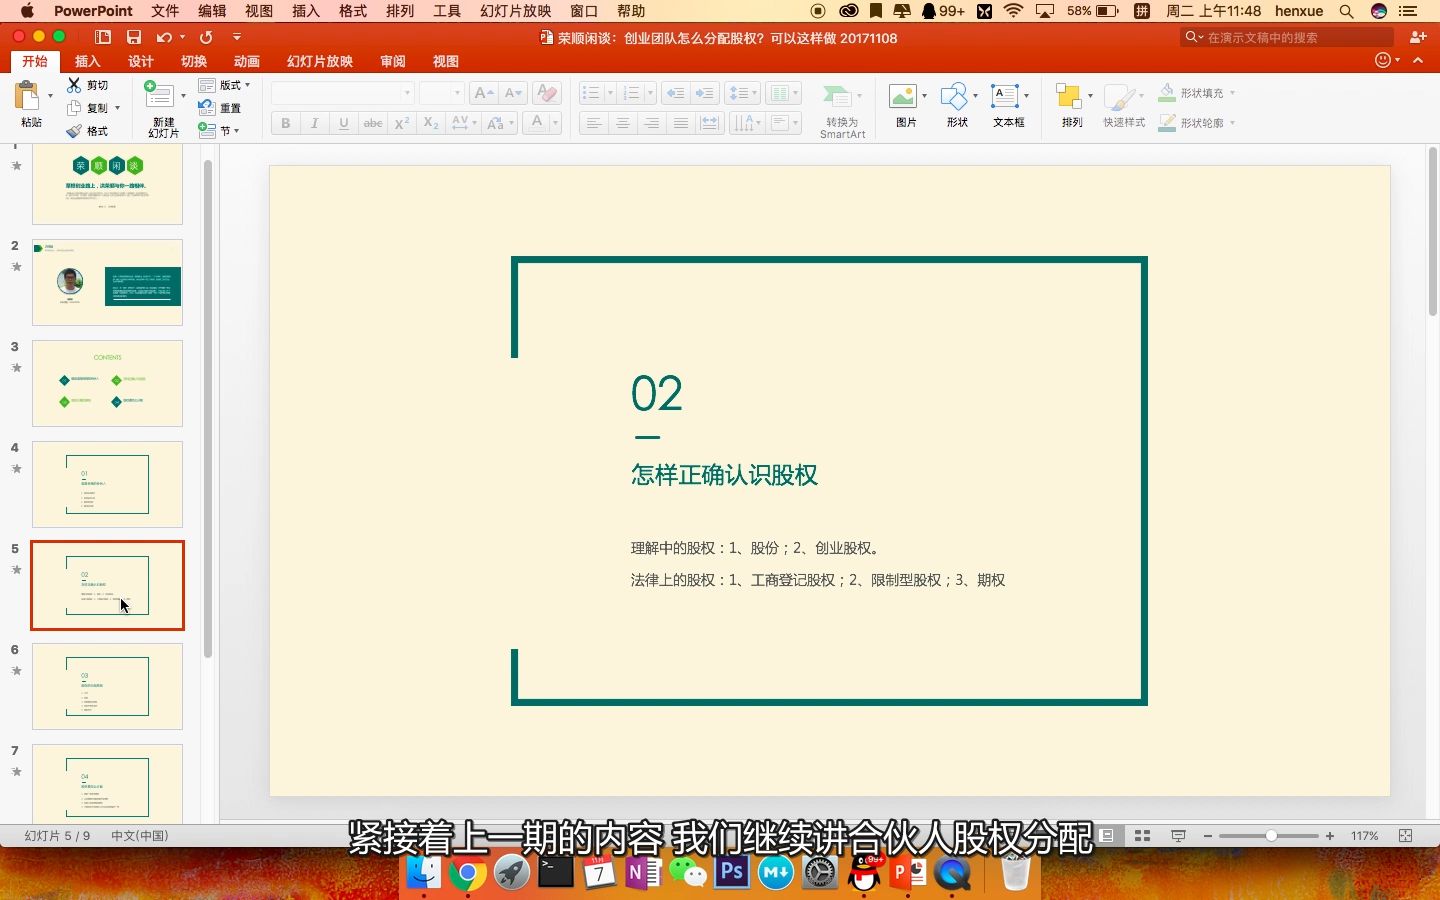Open the Design (设计) ribbon tab
Image resolution: width=1440 pixels, height=900 pixels.
[141, 61]
